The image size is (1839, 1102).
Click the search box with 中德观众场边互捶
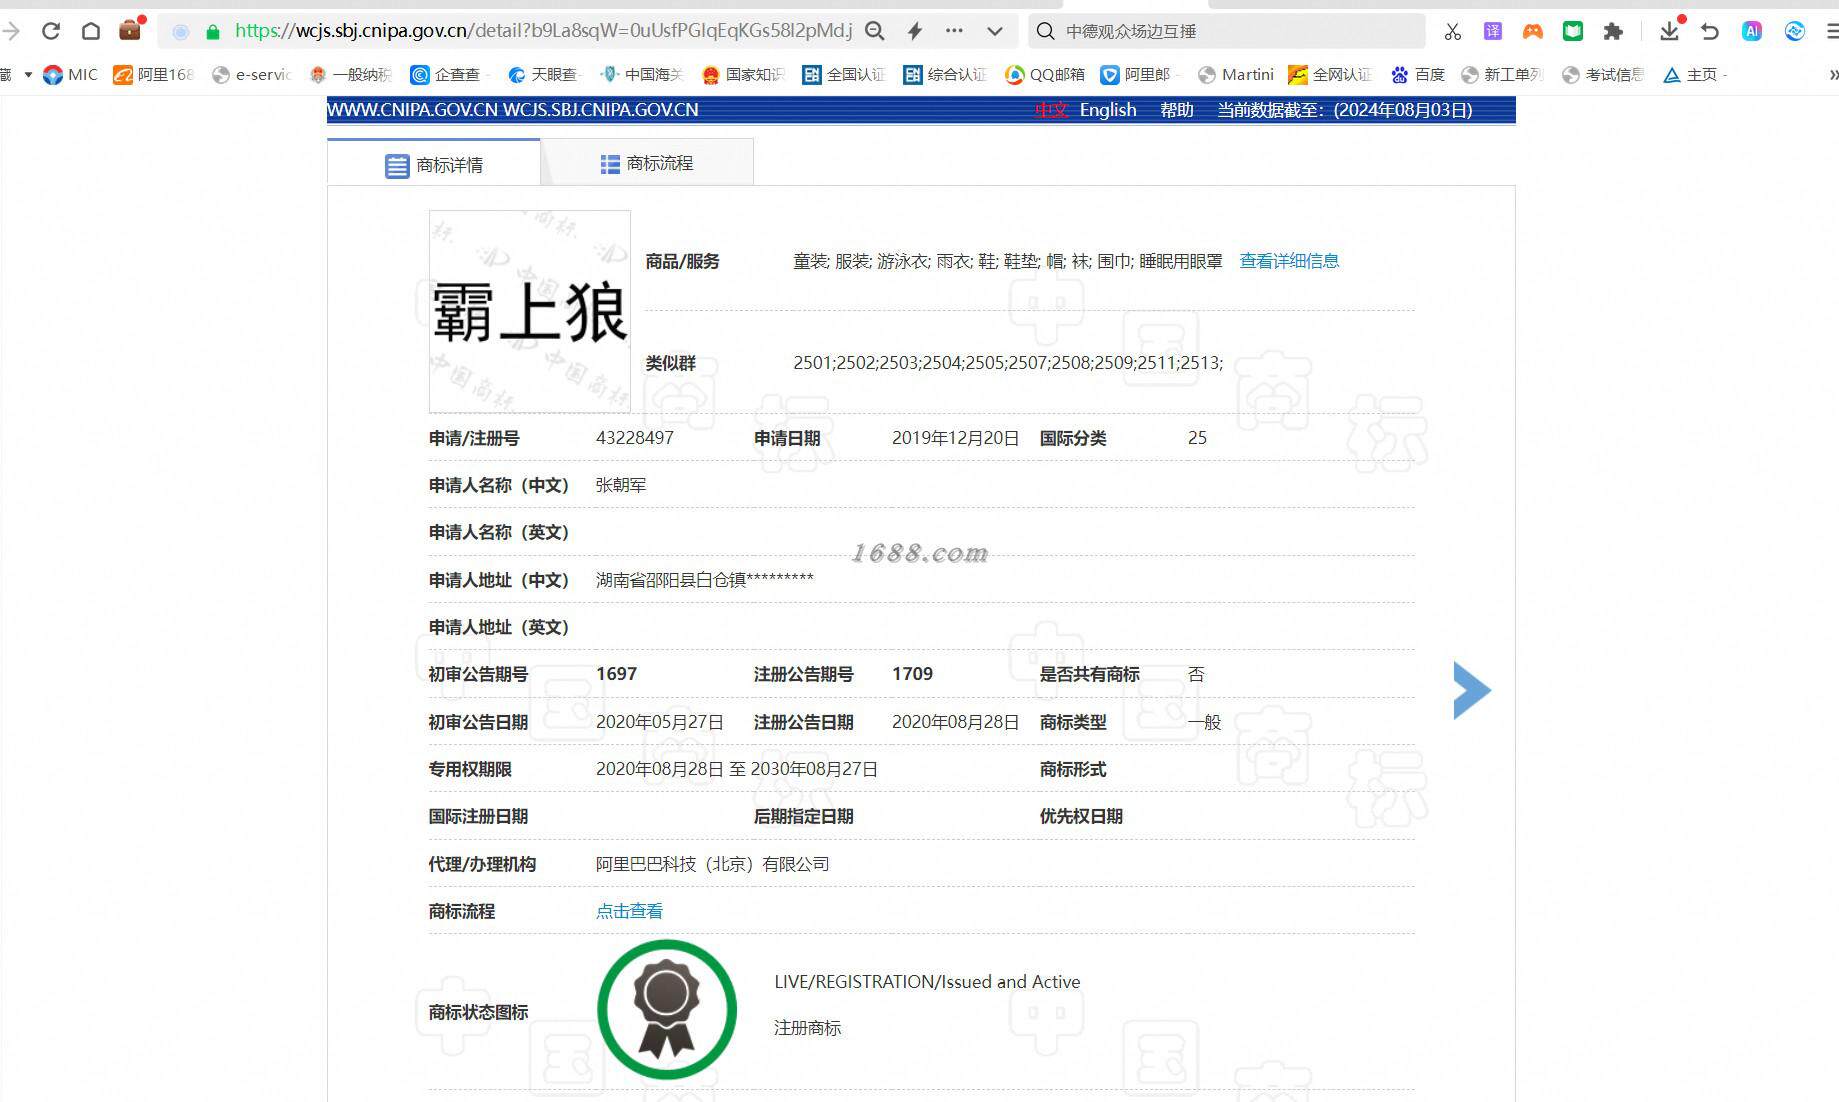pos(1227,31)
